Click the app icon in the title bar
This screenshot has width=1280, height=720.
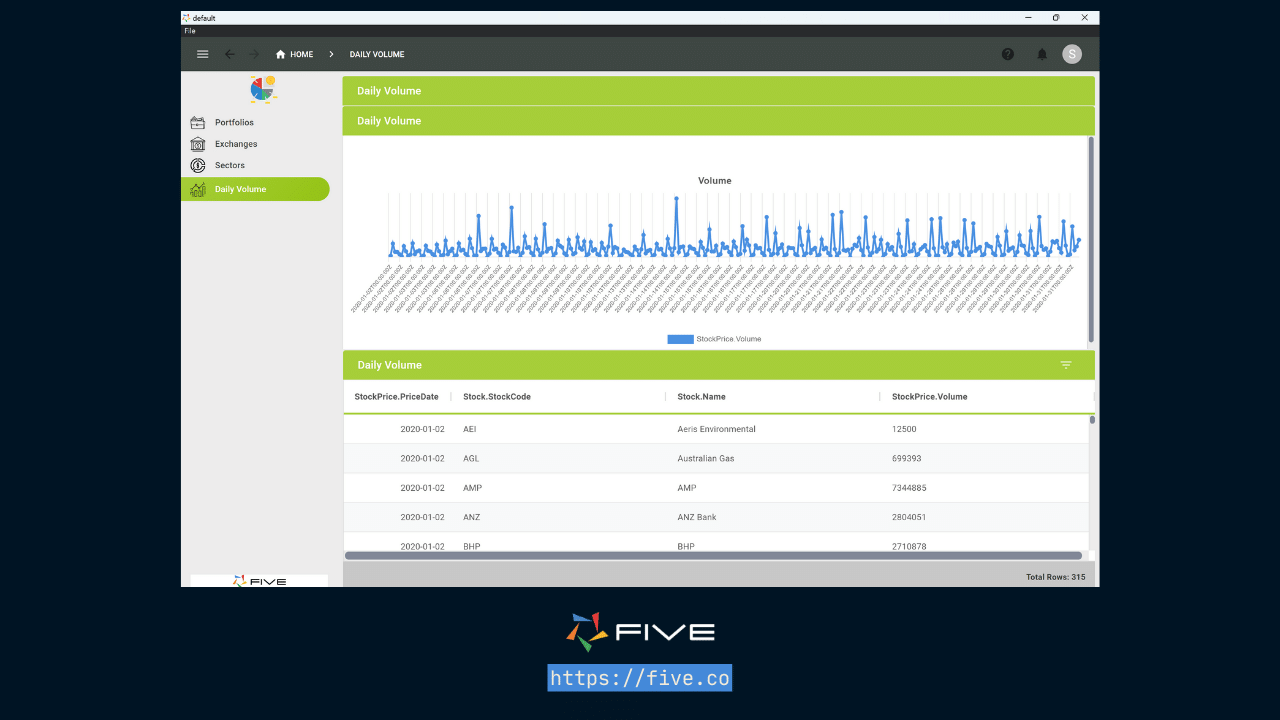(x=186, y=17)
